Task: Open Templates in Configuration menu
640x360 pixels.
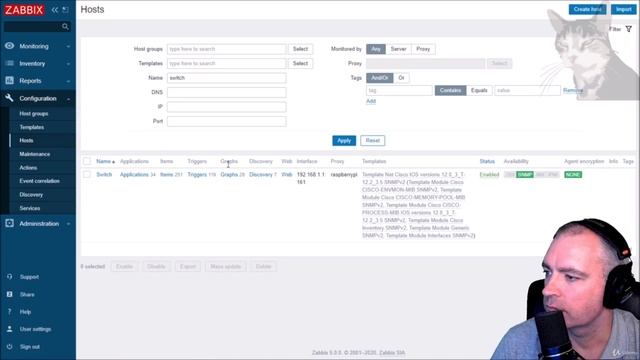Action: click(31, 127)
